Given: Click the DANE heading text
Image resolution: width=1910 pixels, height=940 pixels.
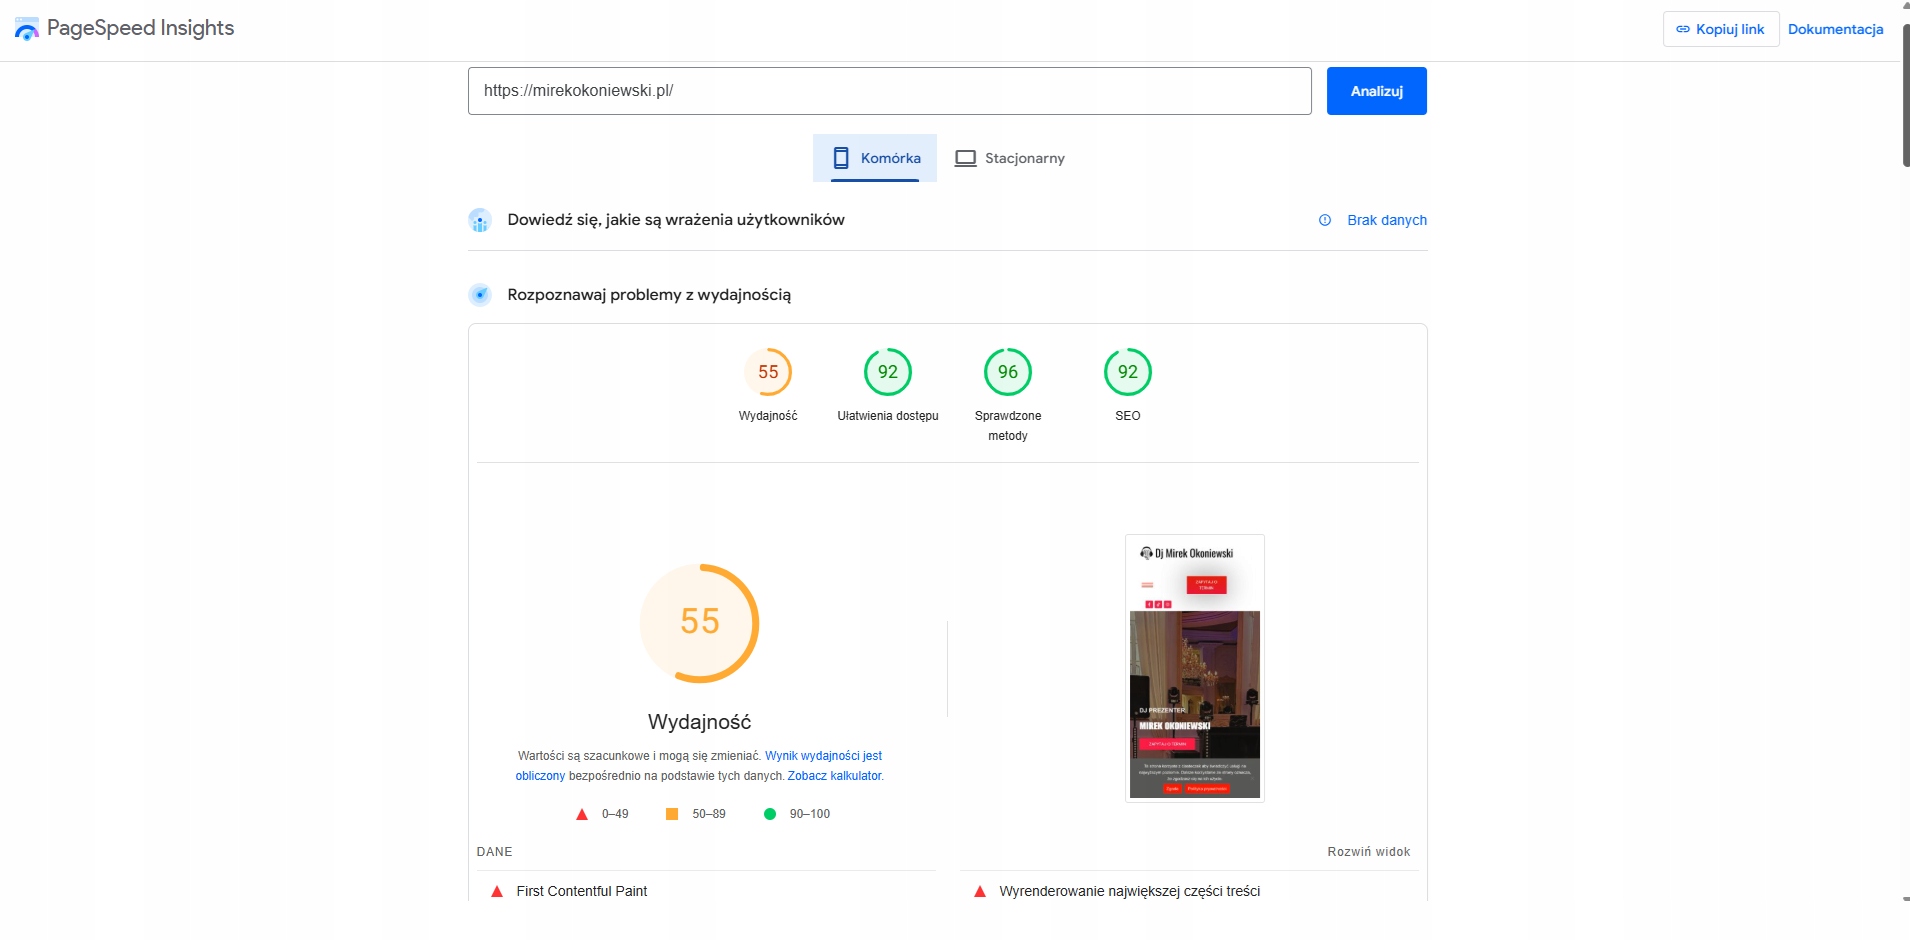Looking at the screenshot, I should click(x=494, y=852).
